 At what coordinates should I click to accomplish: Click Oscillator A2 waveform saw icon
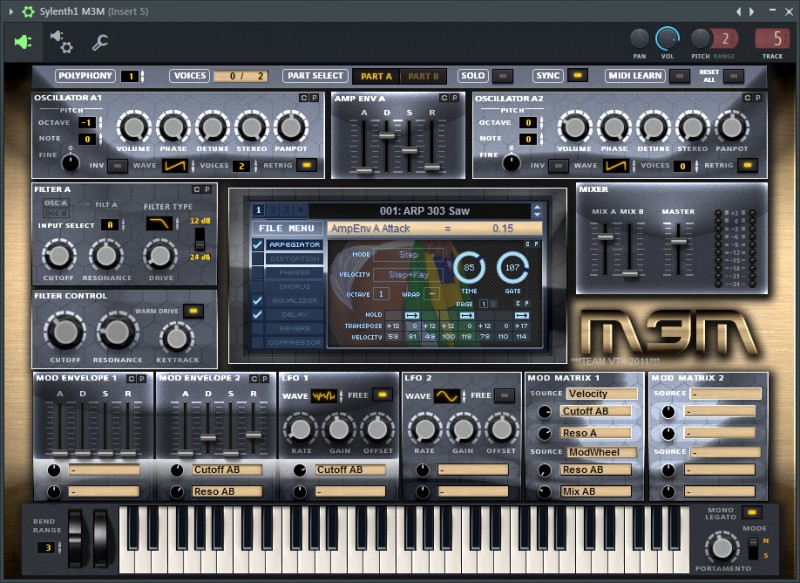pos(616,165)
